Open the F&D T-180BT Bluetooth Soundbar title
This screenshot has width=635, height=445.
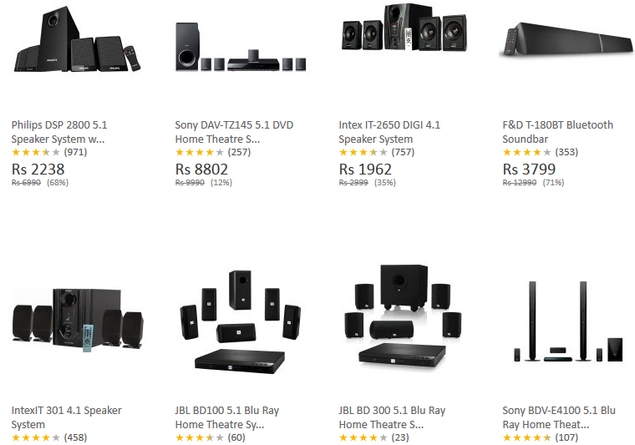(x=558, y=132)
